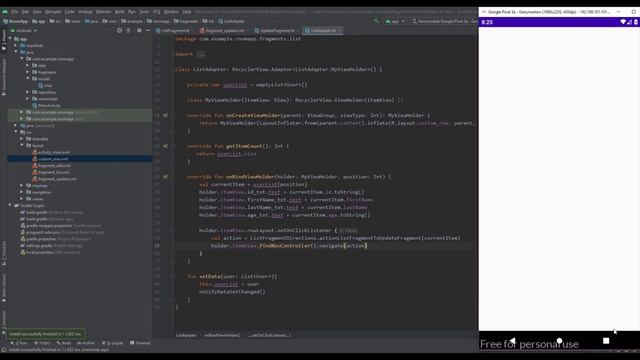This screenshot has width=640, height=360.
Task: Collapse the res folder
Action: tap(16, 132)
